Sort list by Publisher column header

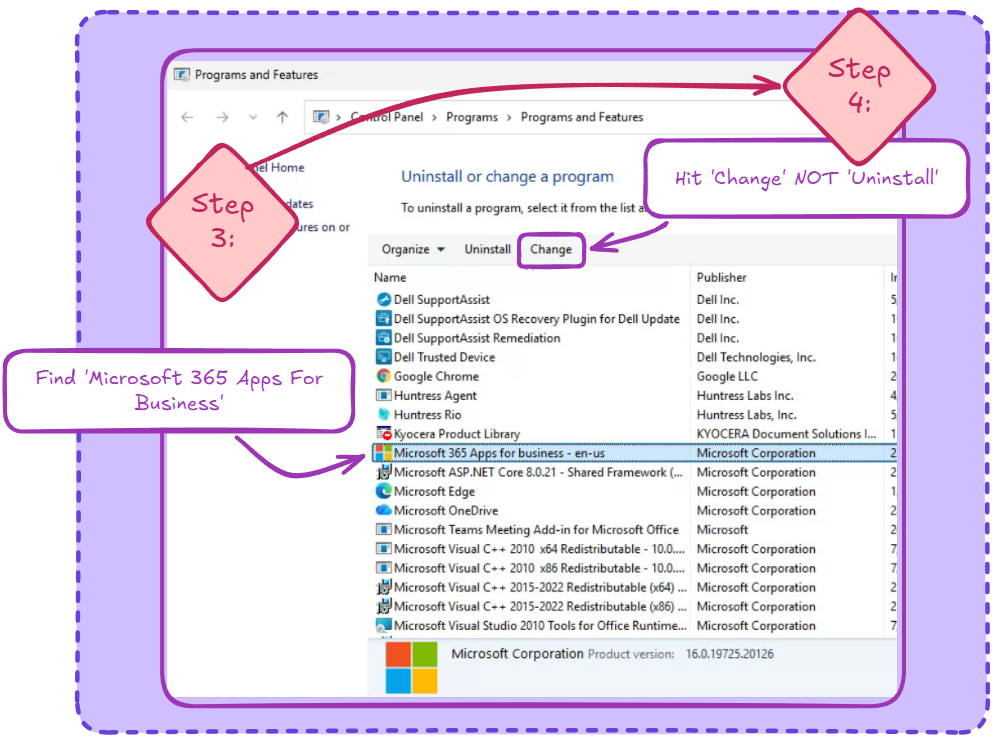click(x=721, y=278)
